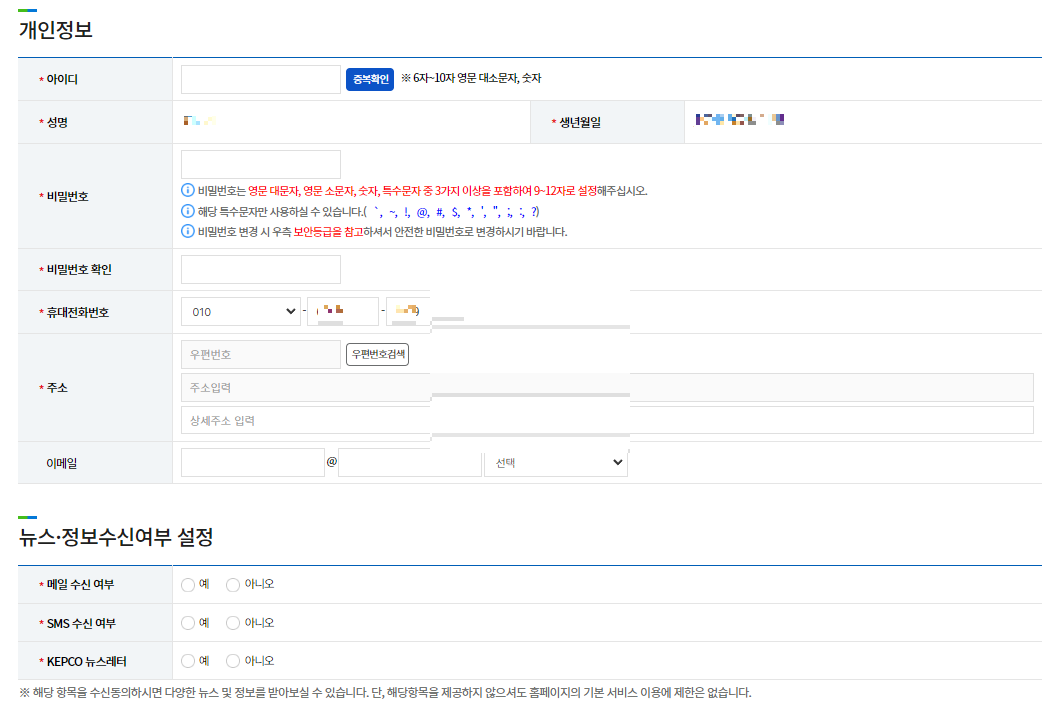The height and width of the screenshot is (705, 1060).
Task: Select 아니오 for KEPCO 뉴스레터
Action: 231,660
